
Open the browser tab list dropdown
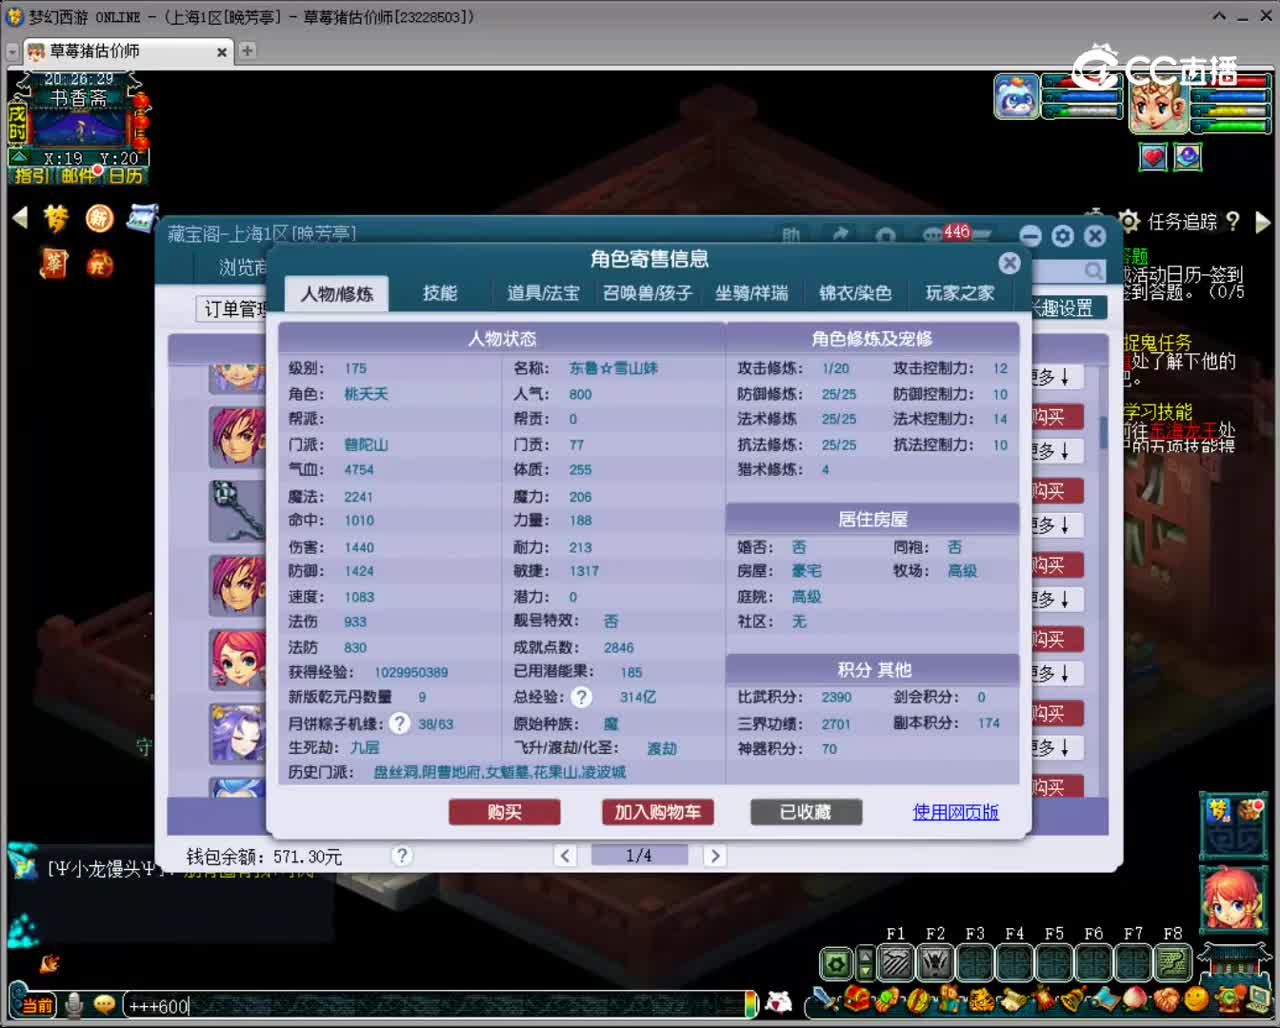click(x=13, y=51)
